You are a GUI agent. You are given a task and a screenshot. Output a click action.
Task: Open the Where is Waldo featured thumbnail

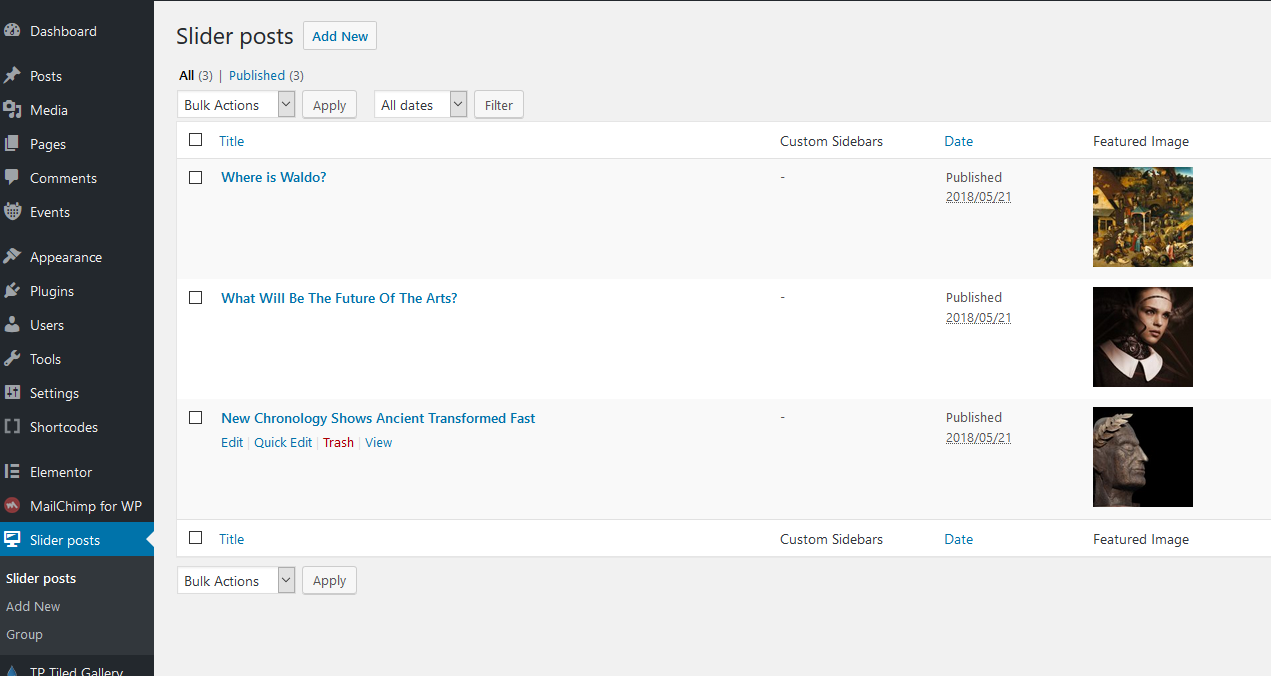1142,217
